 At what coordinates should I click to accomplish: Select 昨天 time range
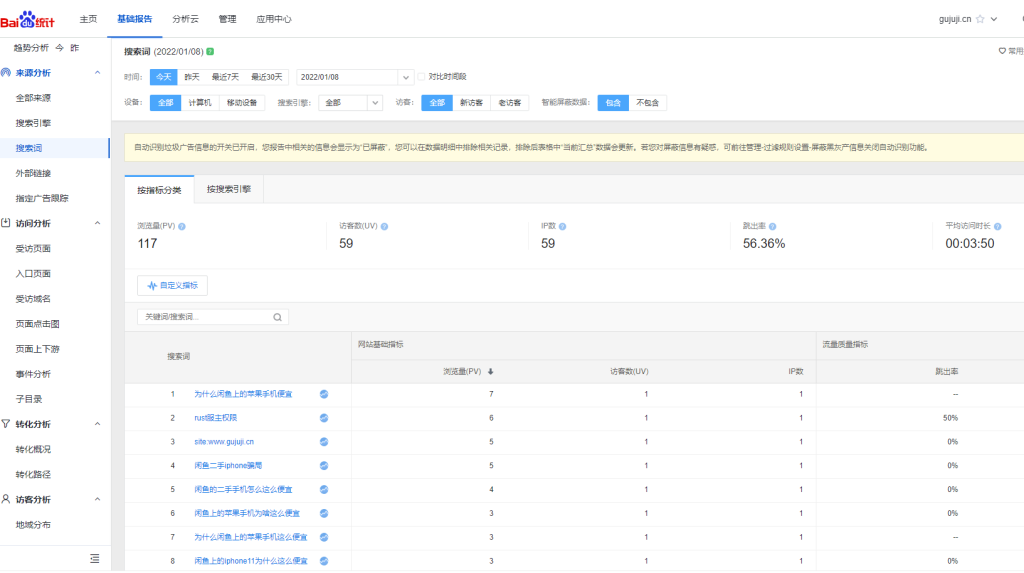click(x=192, y=77)
